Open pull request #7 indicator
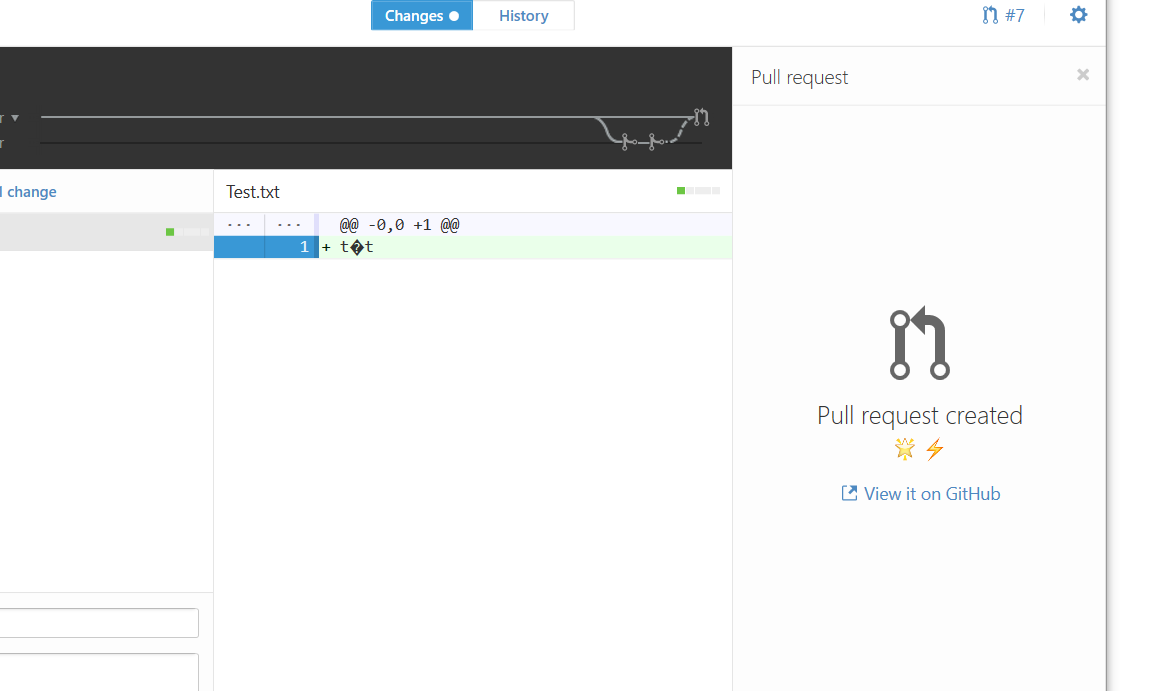Image resolution: width=1157 pixels, height=691 pixels. coord(1003,15)
